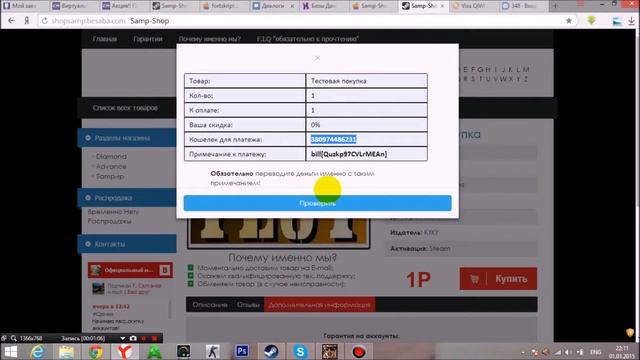Open Photoshop from taskbar
640x360 pixels.
(242, 351)
